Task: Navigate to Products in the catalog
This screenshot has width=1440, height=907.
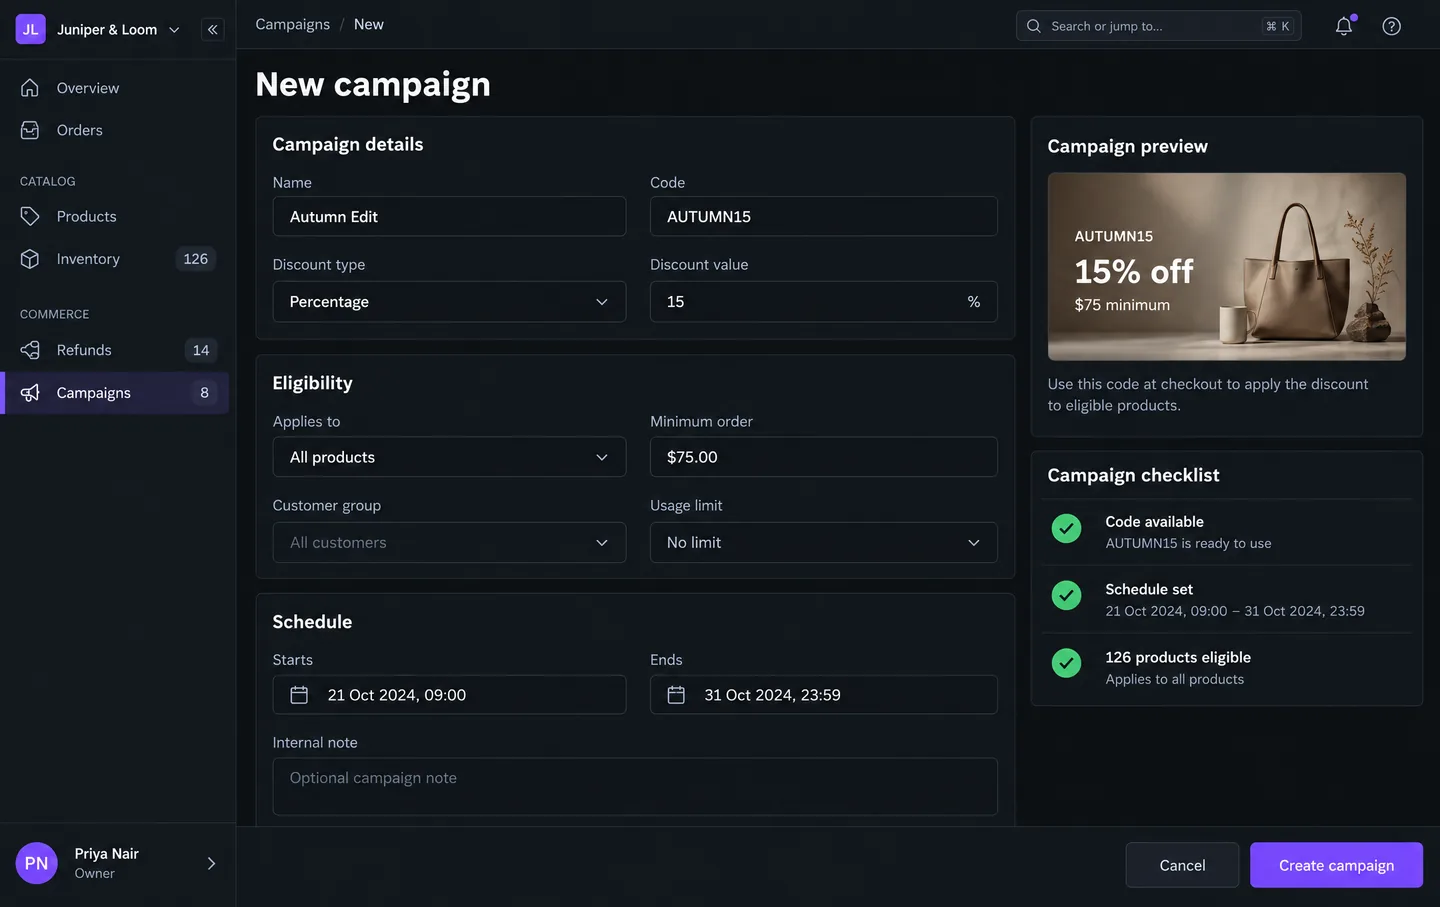Action: (117, 216)
